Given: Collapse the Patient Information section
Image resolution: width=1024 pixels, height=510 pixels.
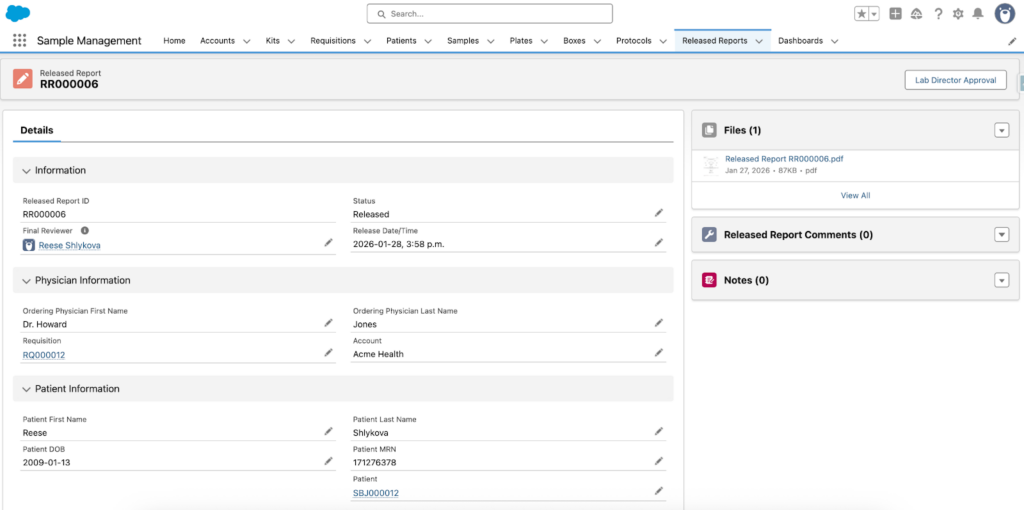Looking at the screenshot, I should coord(26,389).
